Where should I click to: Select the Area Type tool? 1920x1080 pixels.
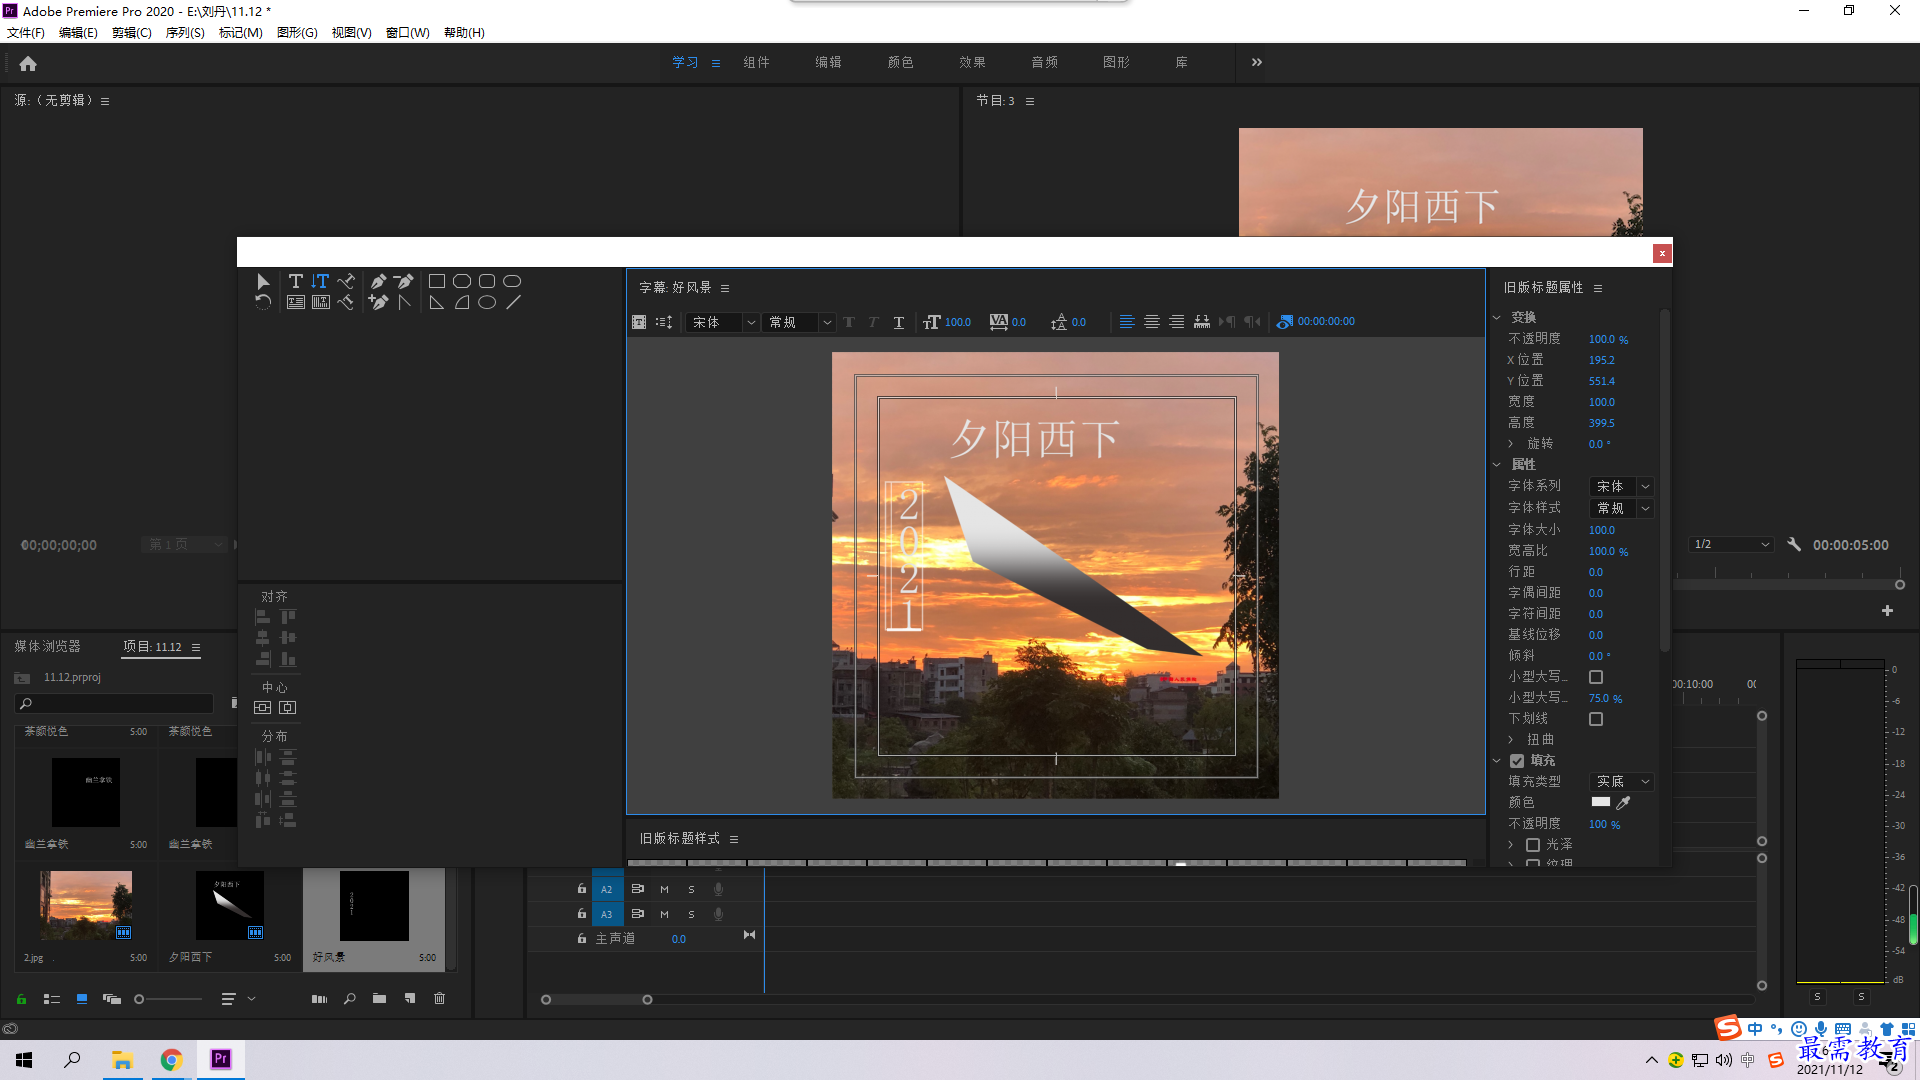tap(296, 302)
